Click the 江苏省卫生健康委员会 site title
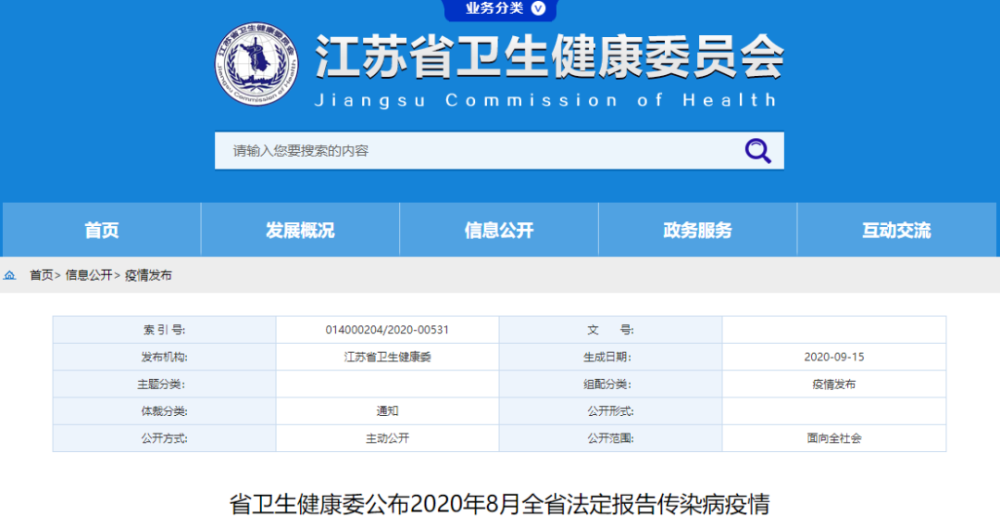Viewport: 1000px width, 529px height. pyautogui.click(x=549, y=57)
